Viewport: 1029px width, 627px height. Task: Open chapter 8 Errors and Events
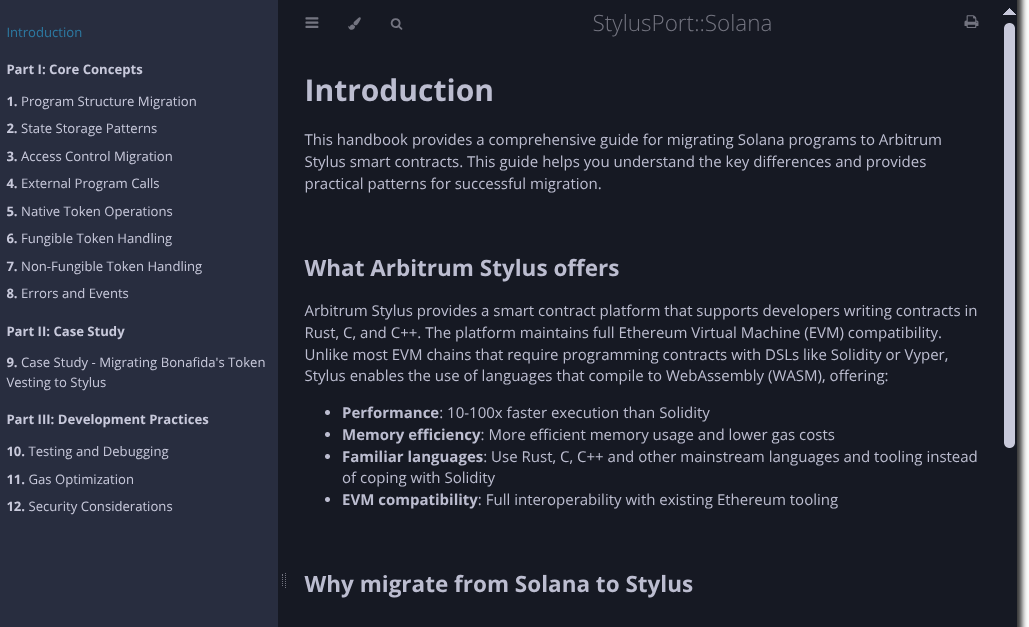click(68, 293)
